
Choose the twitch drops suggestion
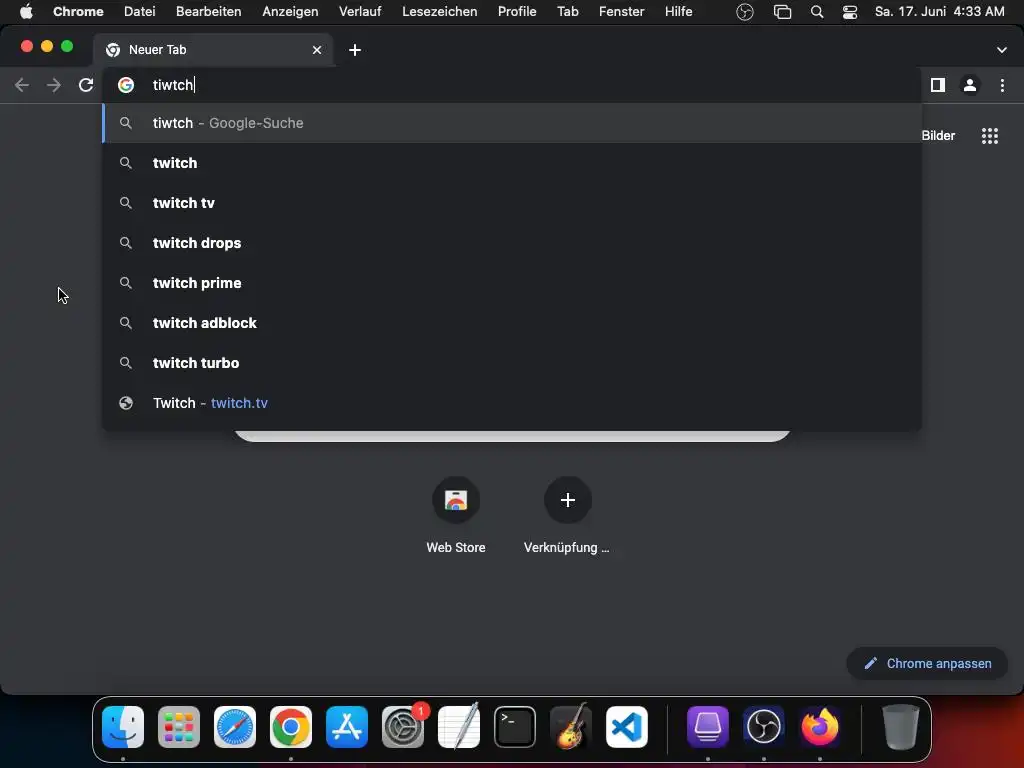[x=512, y=243]
